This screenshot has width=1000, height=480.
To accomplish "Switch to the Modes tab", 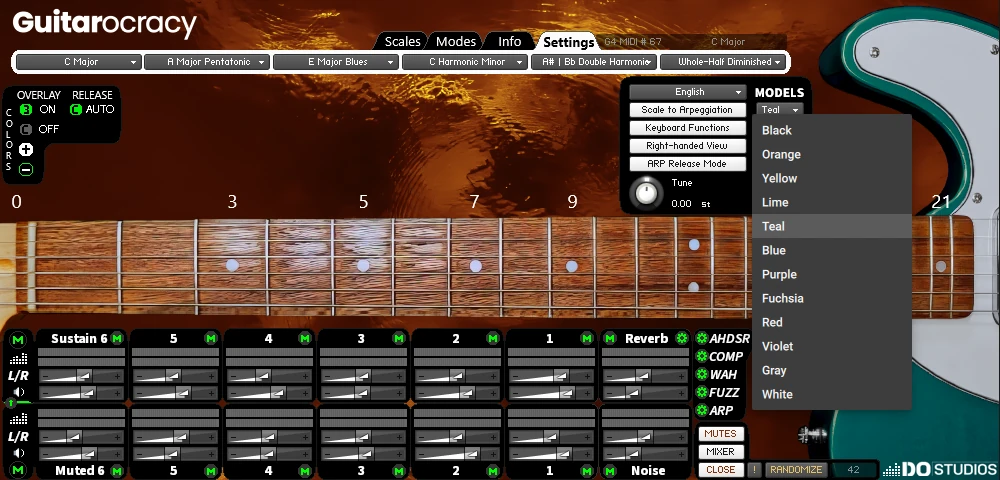I will [456, 41].
